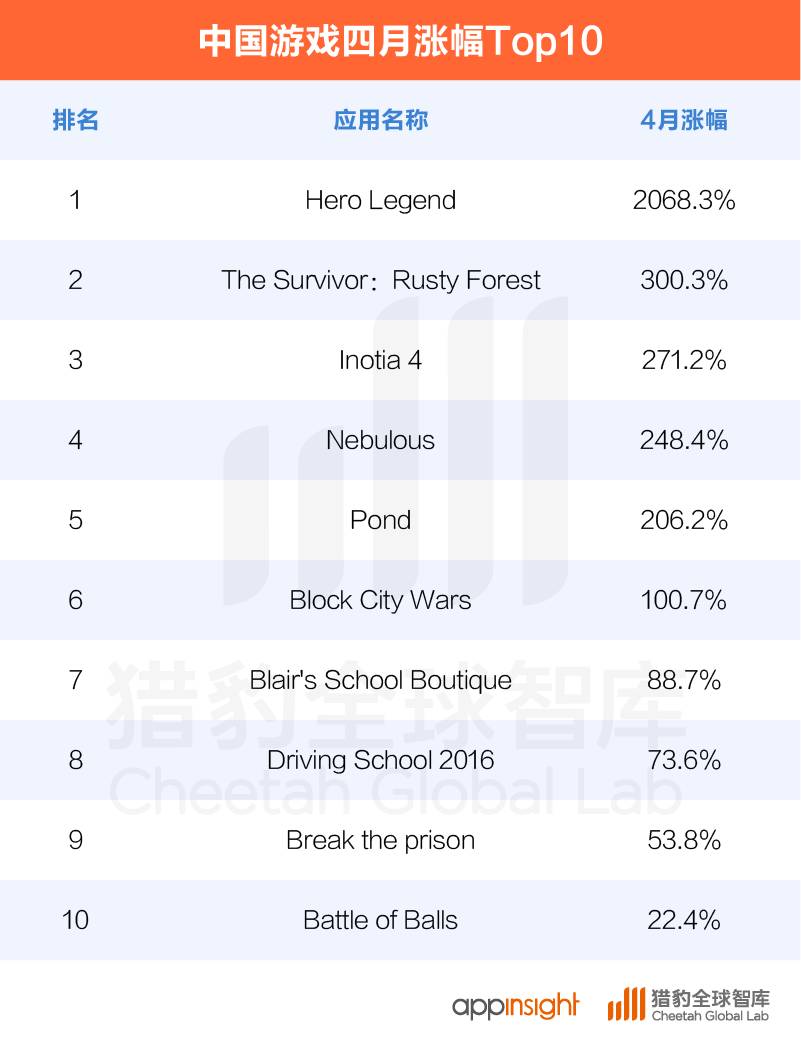801x1051 pixels.
Task: Click the 中国游戏四月涨幅Top10 title banner
Action: point(400,41)
